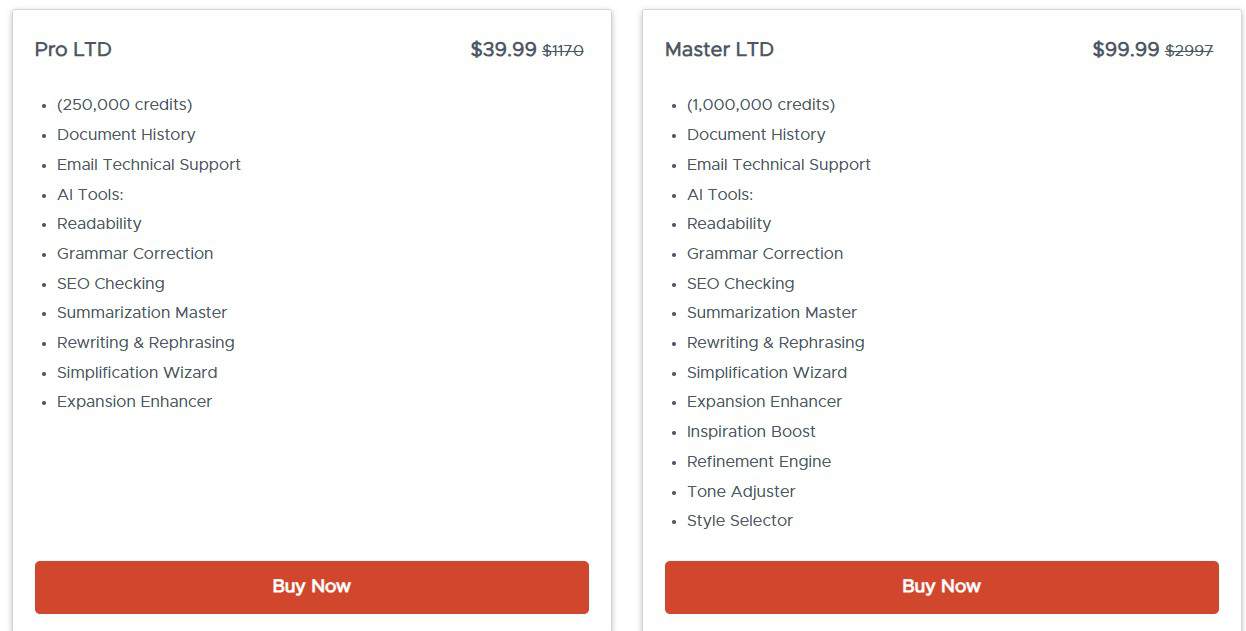This screenshot has width=1246, height=631.
Task: Click Inspiration Boost under Master LTD
Action: point(751,431)
